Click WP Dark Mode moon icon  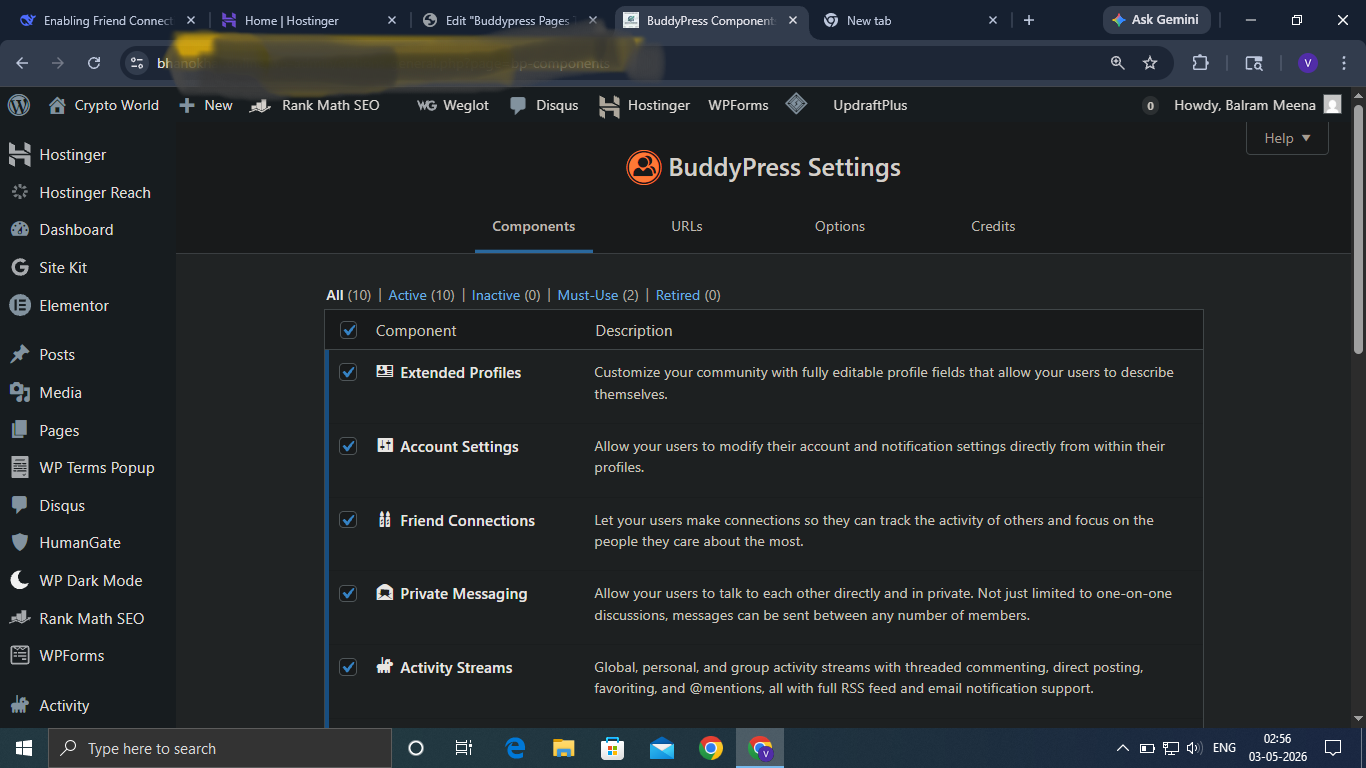coord(20,581)
